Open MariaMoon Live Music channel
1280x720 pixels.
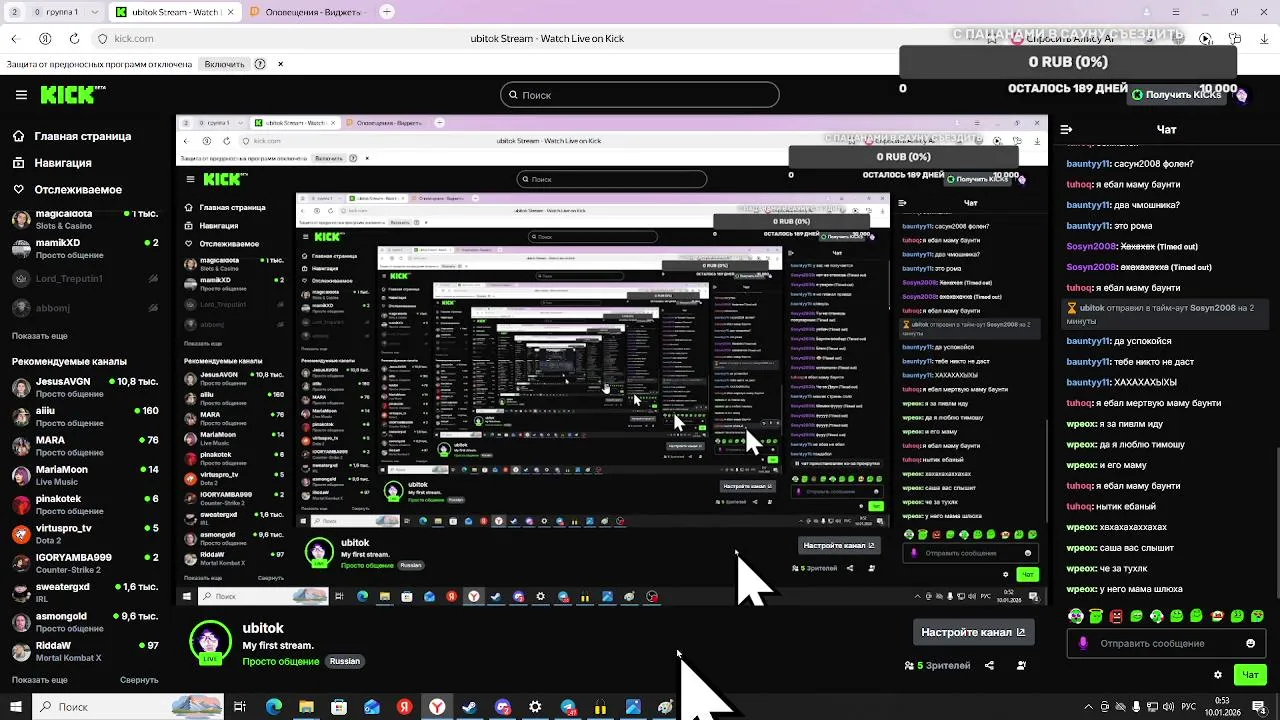tap(85, 476)
